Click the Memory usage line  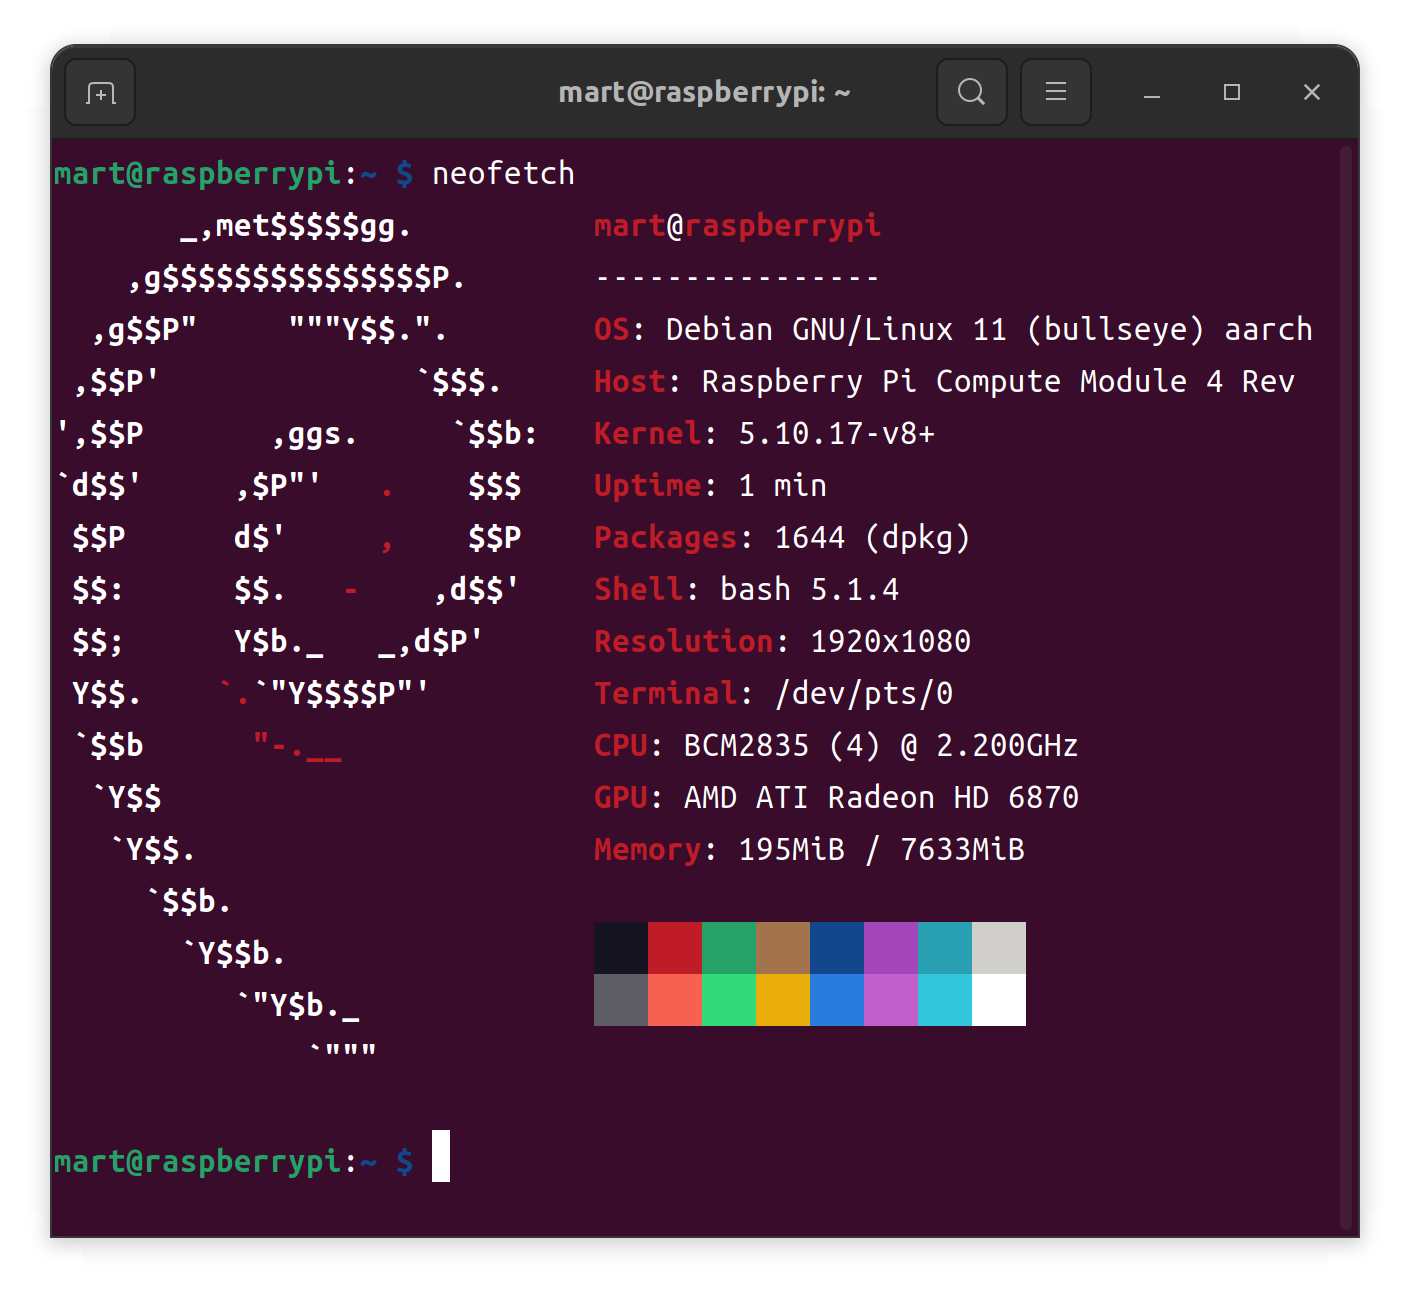(809, 850)
